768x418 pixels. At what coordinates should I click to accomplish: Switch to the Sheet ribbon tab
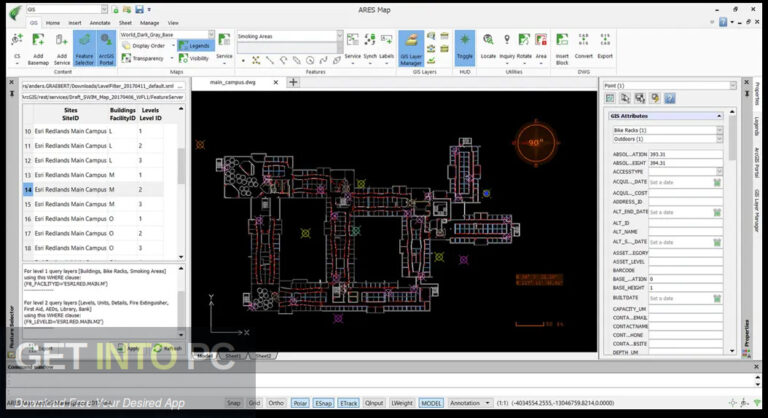(125, 23)
